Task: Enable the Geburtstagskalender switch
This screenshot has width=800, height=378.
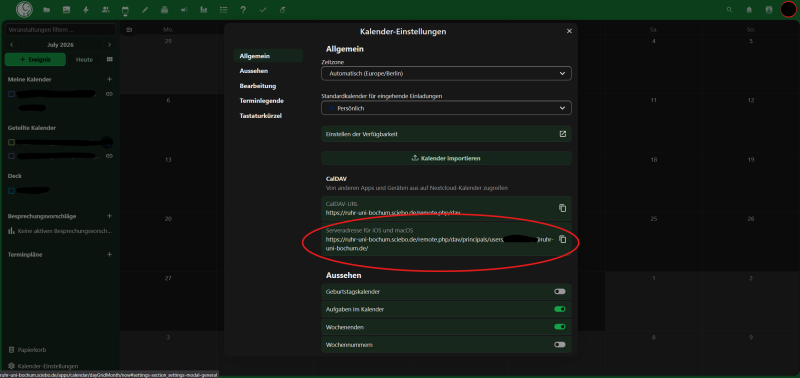Action: (560, 291)
